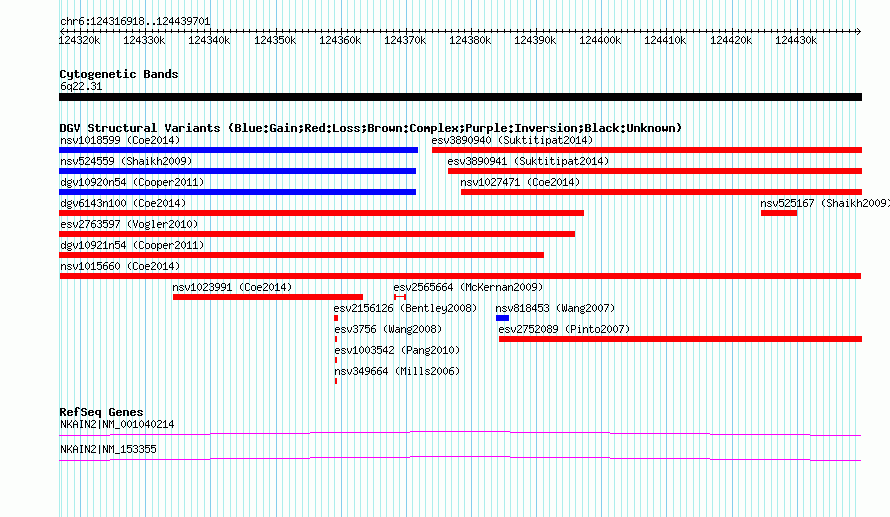Click the 124380k ruler tick label
This screenshot has width=890, height=517.
point(470,40)
